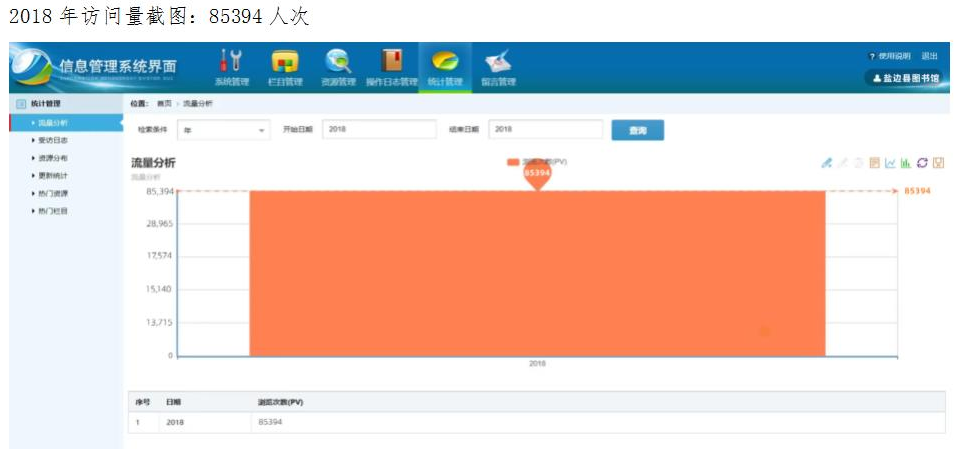This screenshot has width=970, height=449.
Task: Click the 85394 orange marker pin
Action: [537, 174]
